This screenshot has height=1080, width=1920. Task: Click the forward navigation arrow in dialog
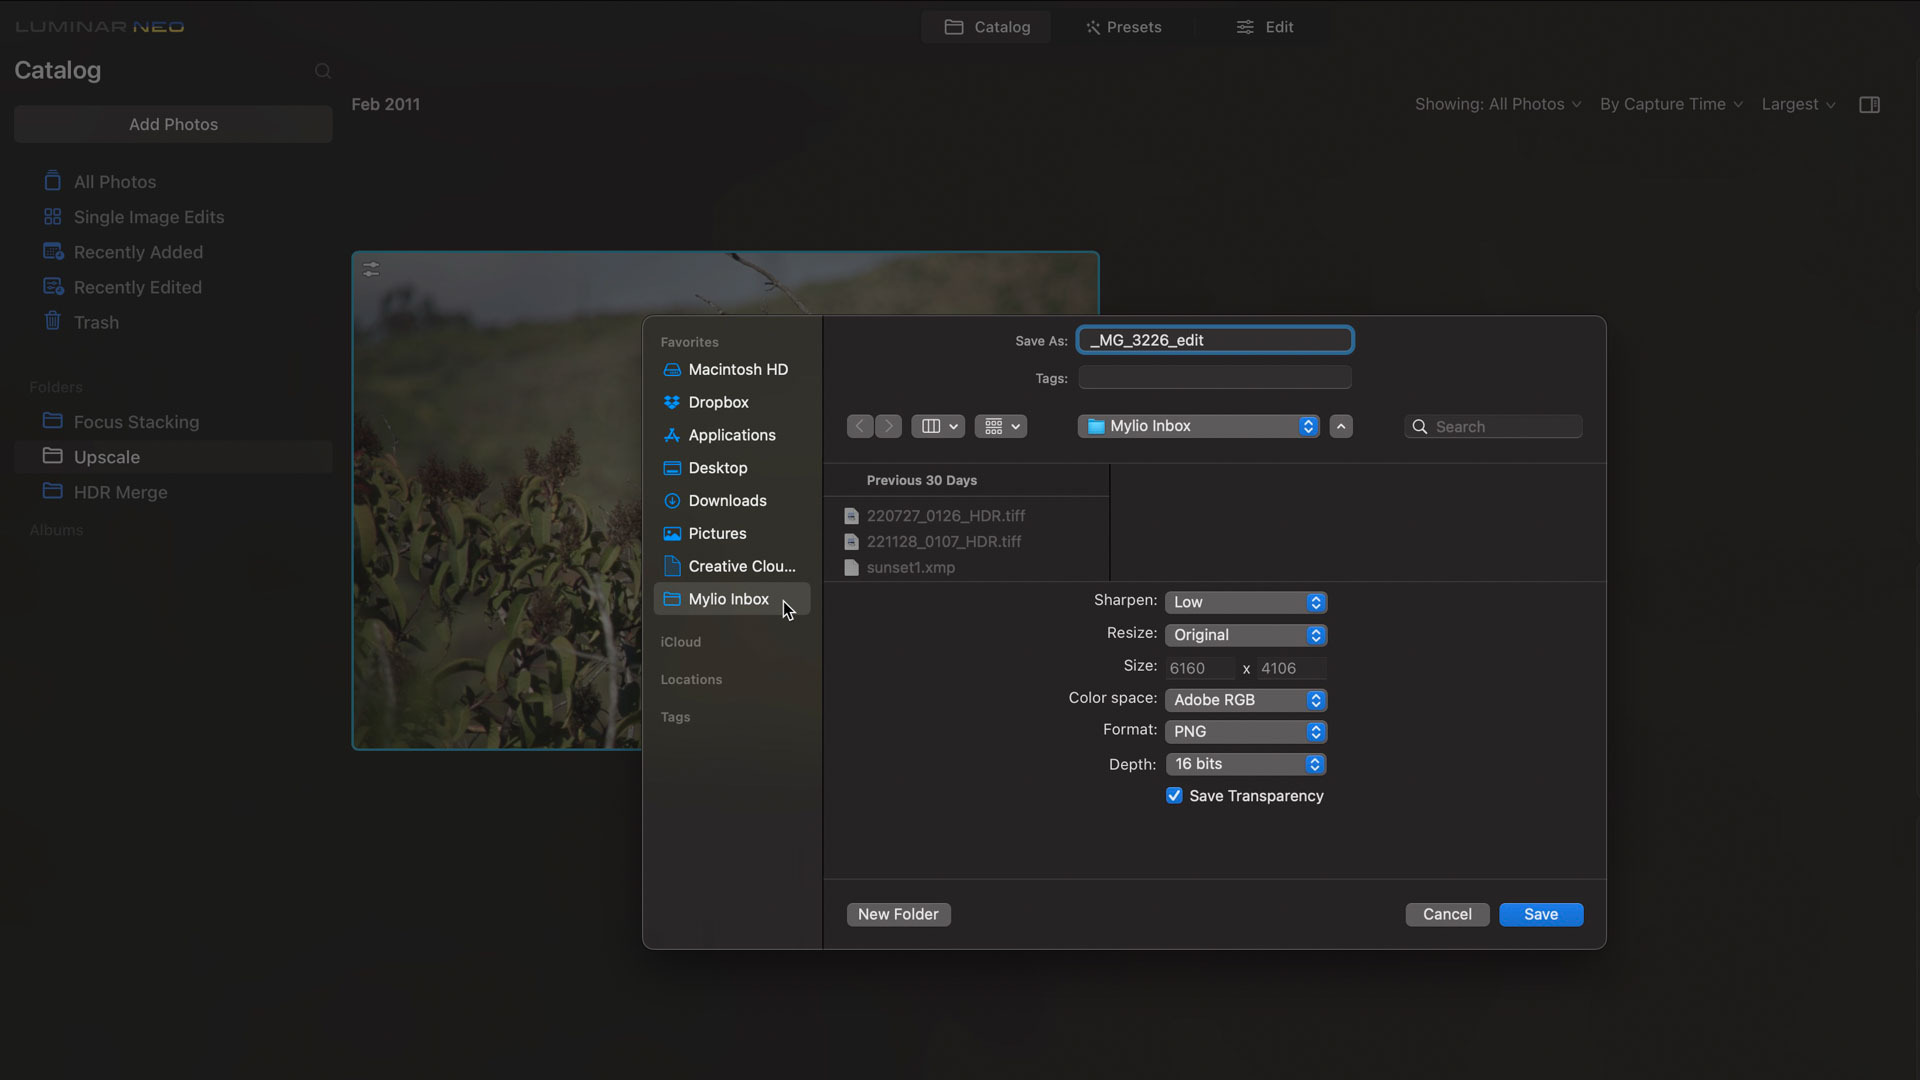[888, 426]
